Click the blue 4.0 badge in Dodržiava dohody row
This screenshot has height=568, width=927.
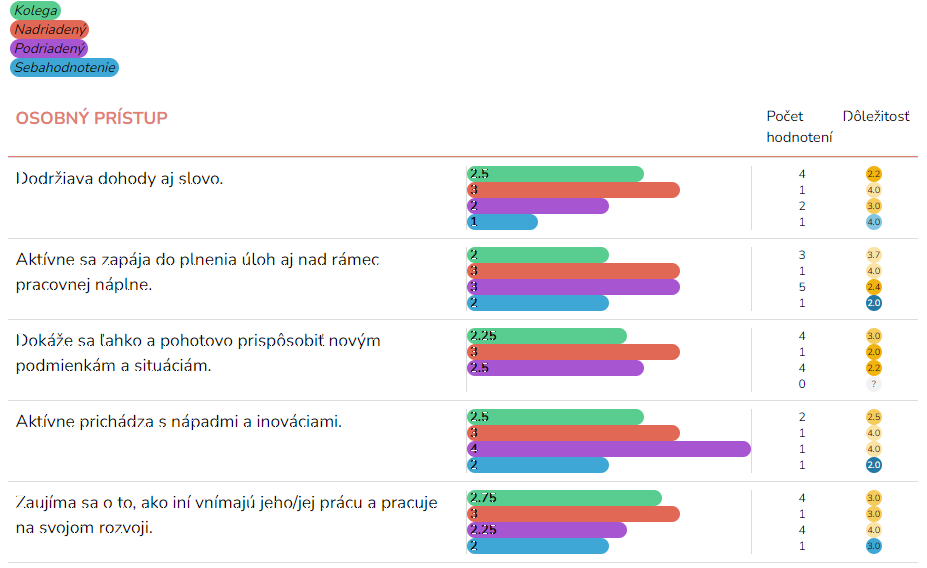click(874, 222)
